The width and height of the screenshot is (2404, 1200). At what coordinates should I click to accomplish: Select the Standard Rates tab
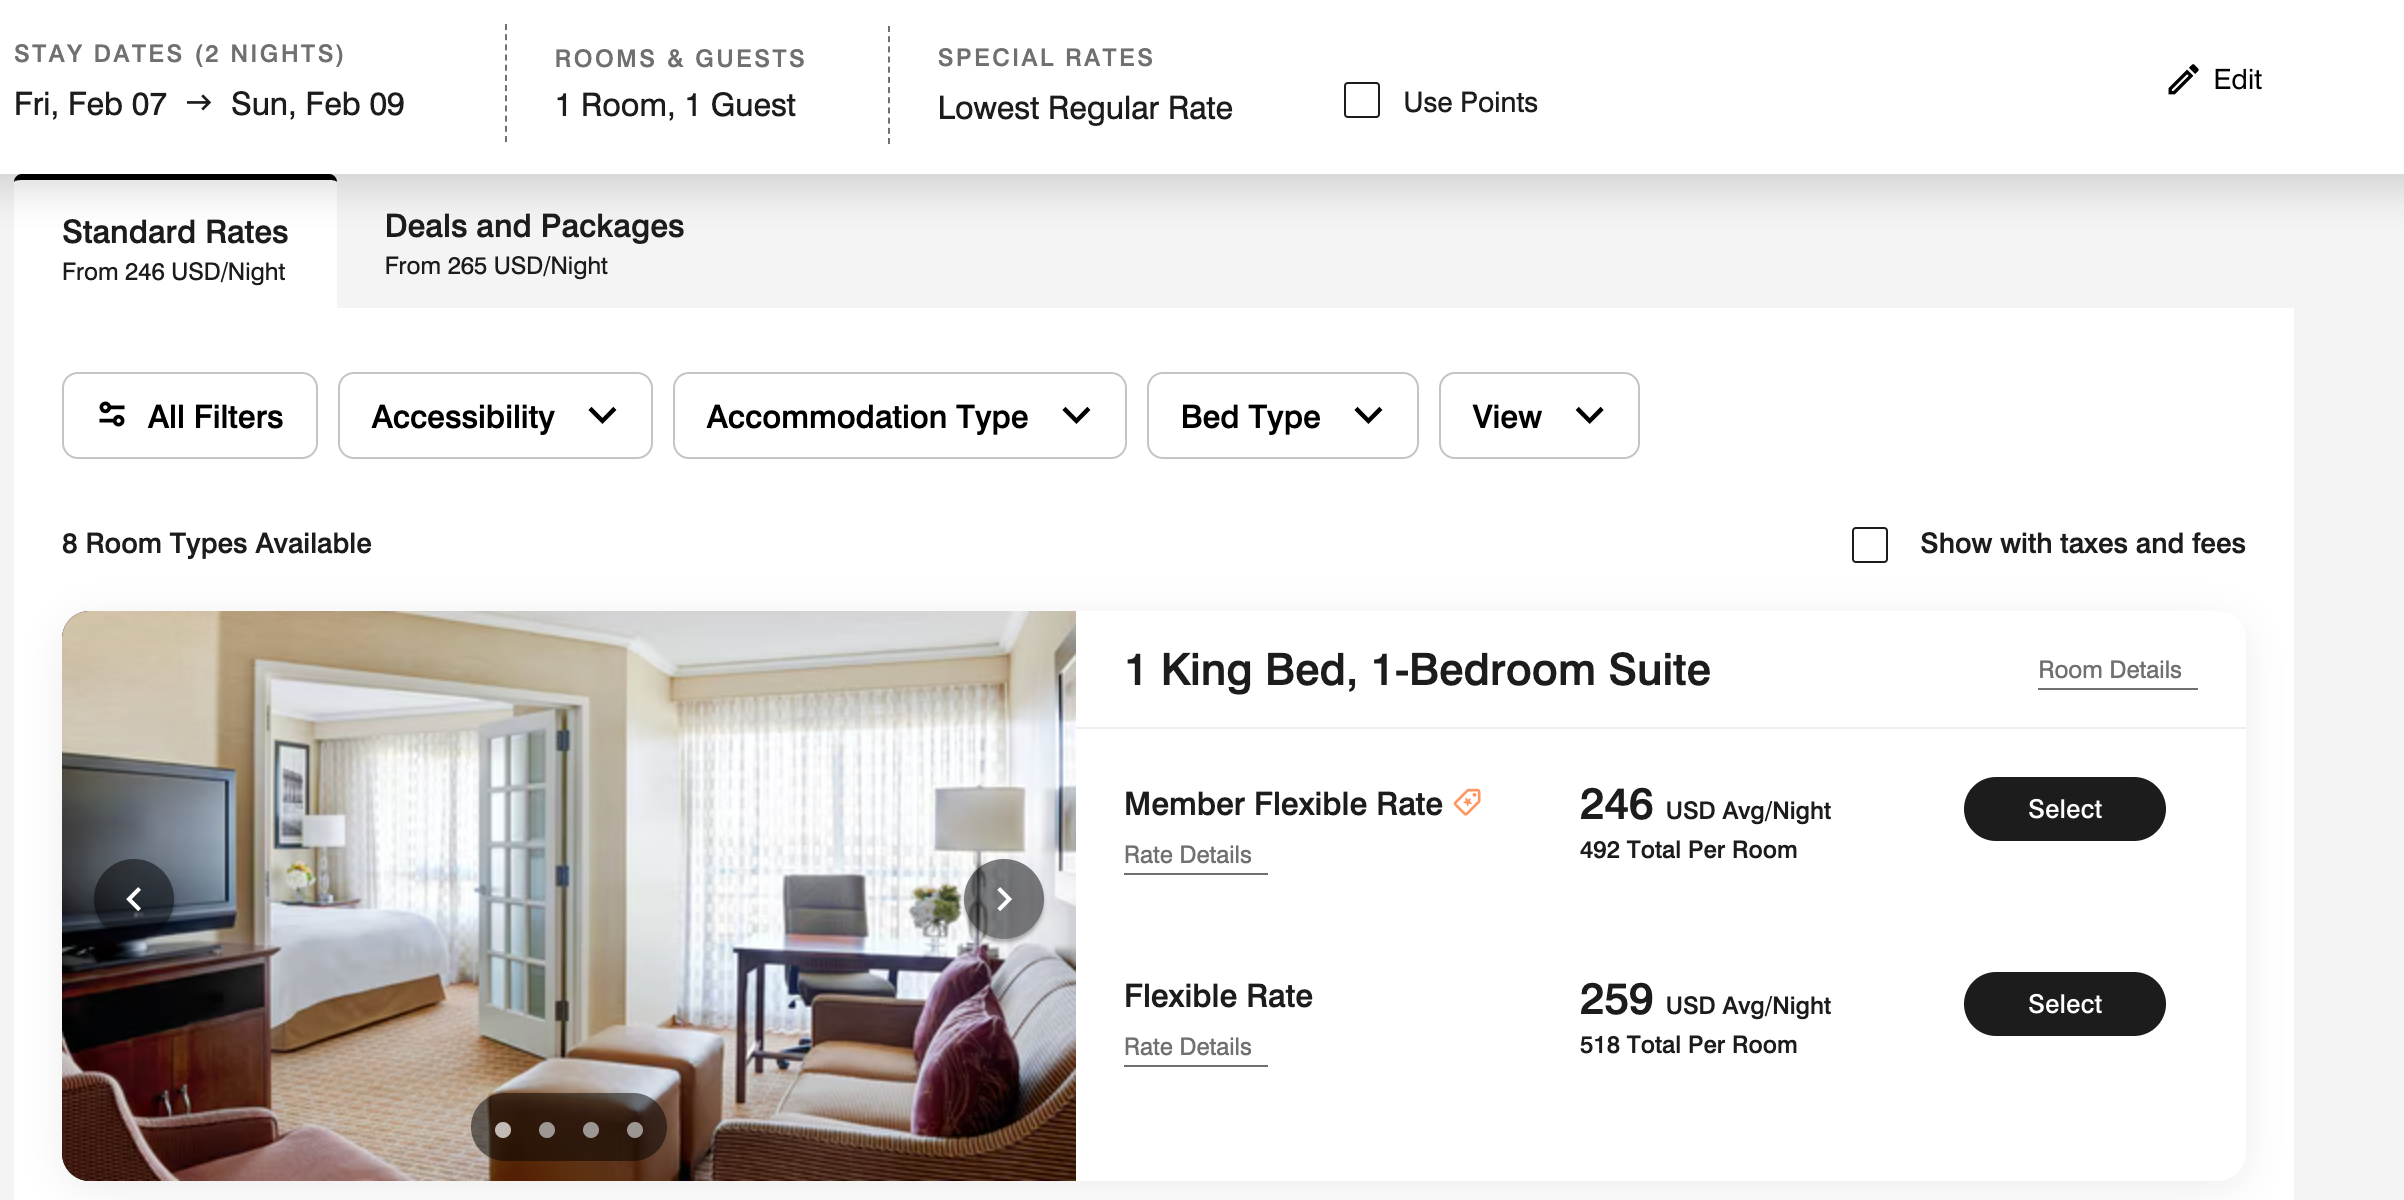pyautogui.click(x=175, y=245)
